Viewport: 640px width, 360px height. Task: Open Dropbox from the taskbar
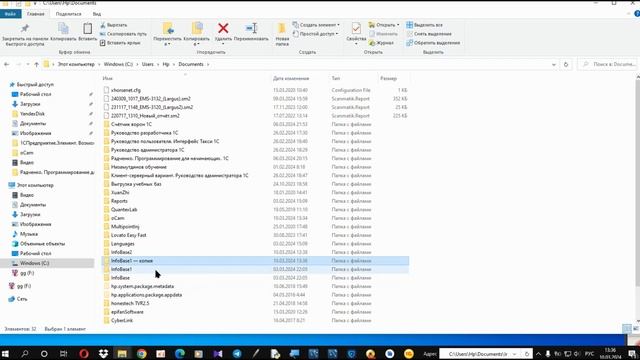tap(103, 353)
